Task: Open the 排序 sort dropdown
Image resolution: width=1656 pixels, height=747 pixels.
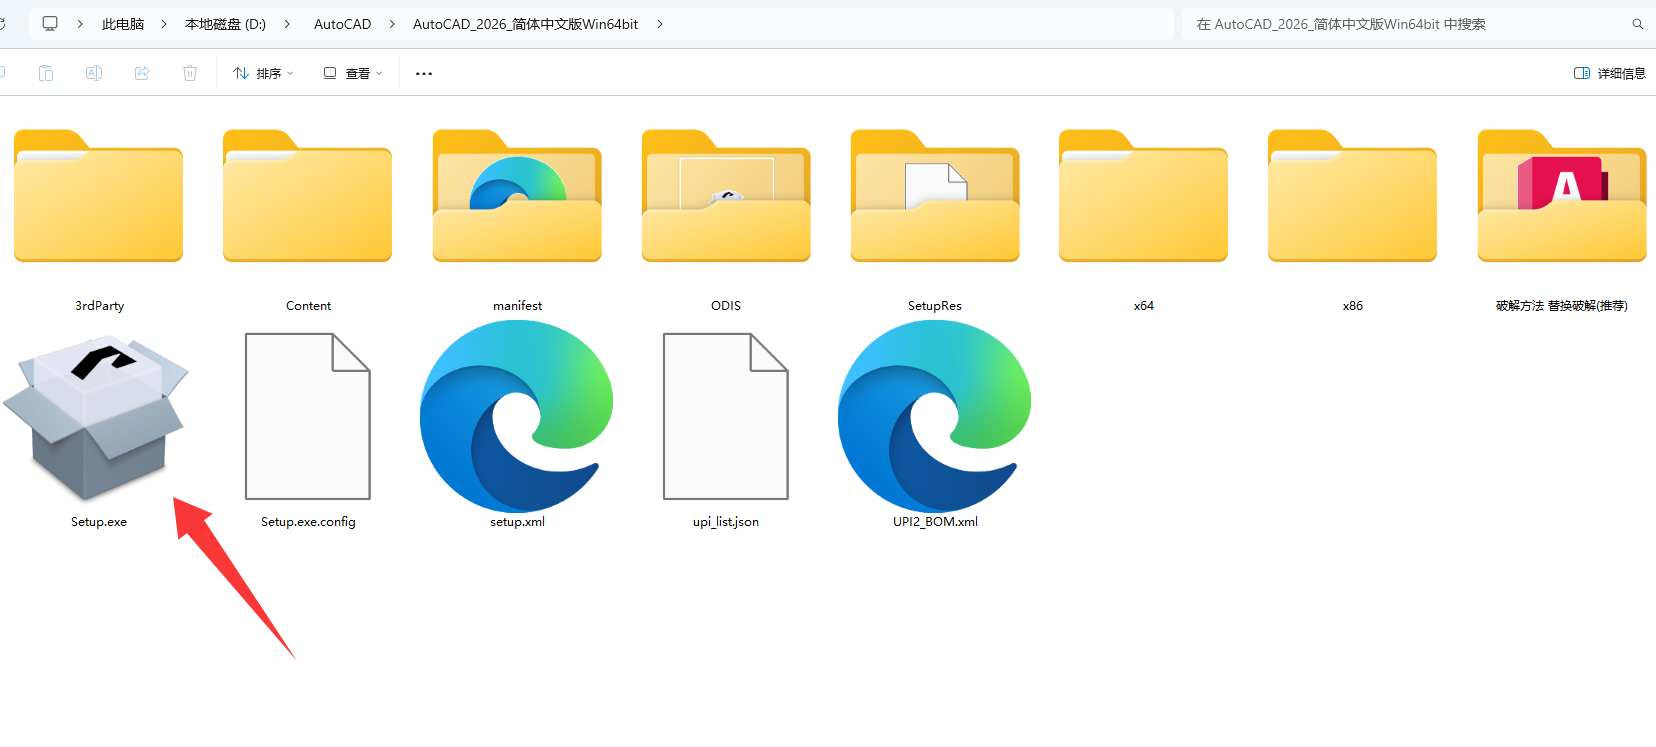Action: 263,73
